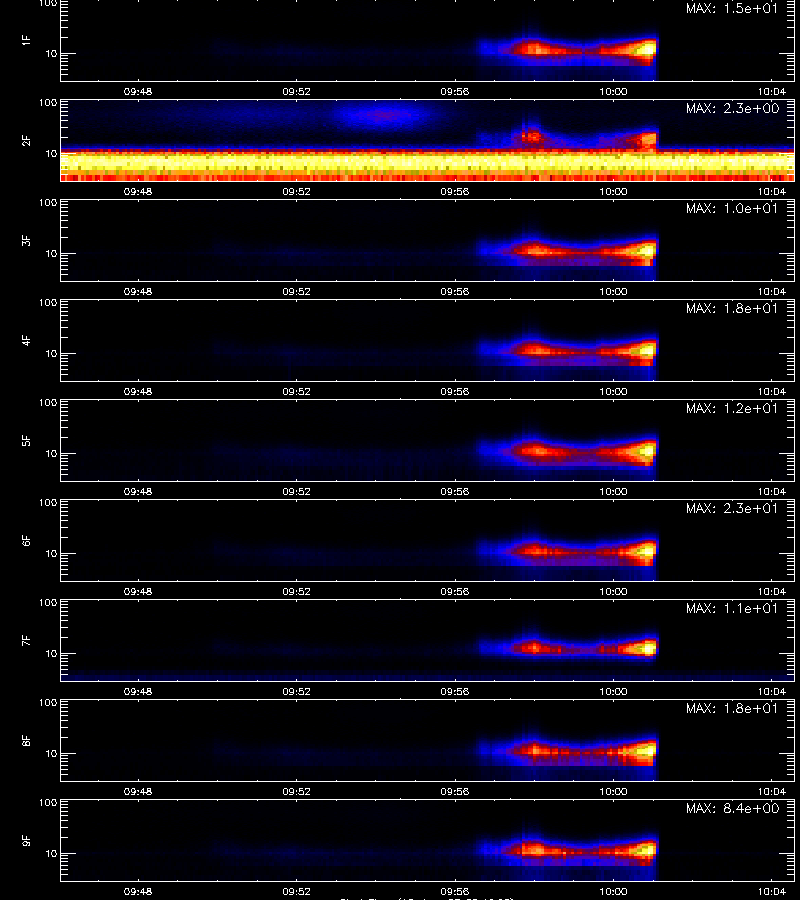The image size is (800, 900).
Task: Click the 10:04 time label below panel 1F
Action: 772,92
